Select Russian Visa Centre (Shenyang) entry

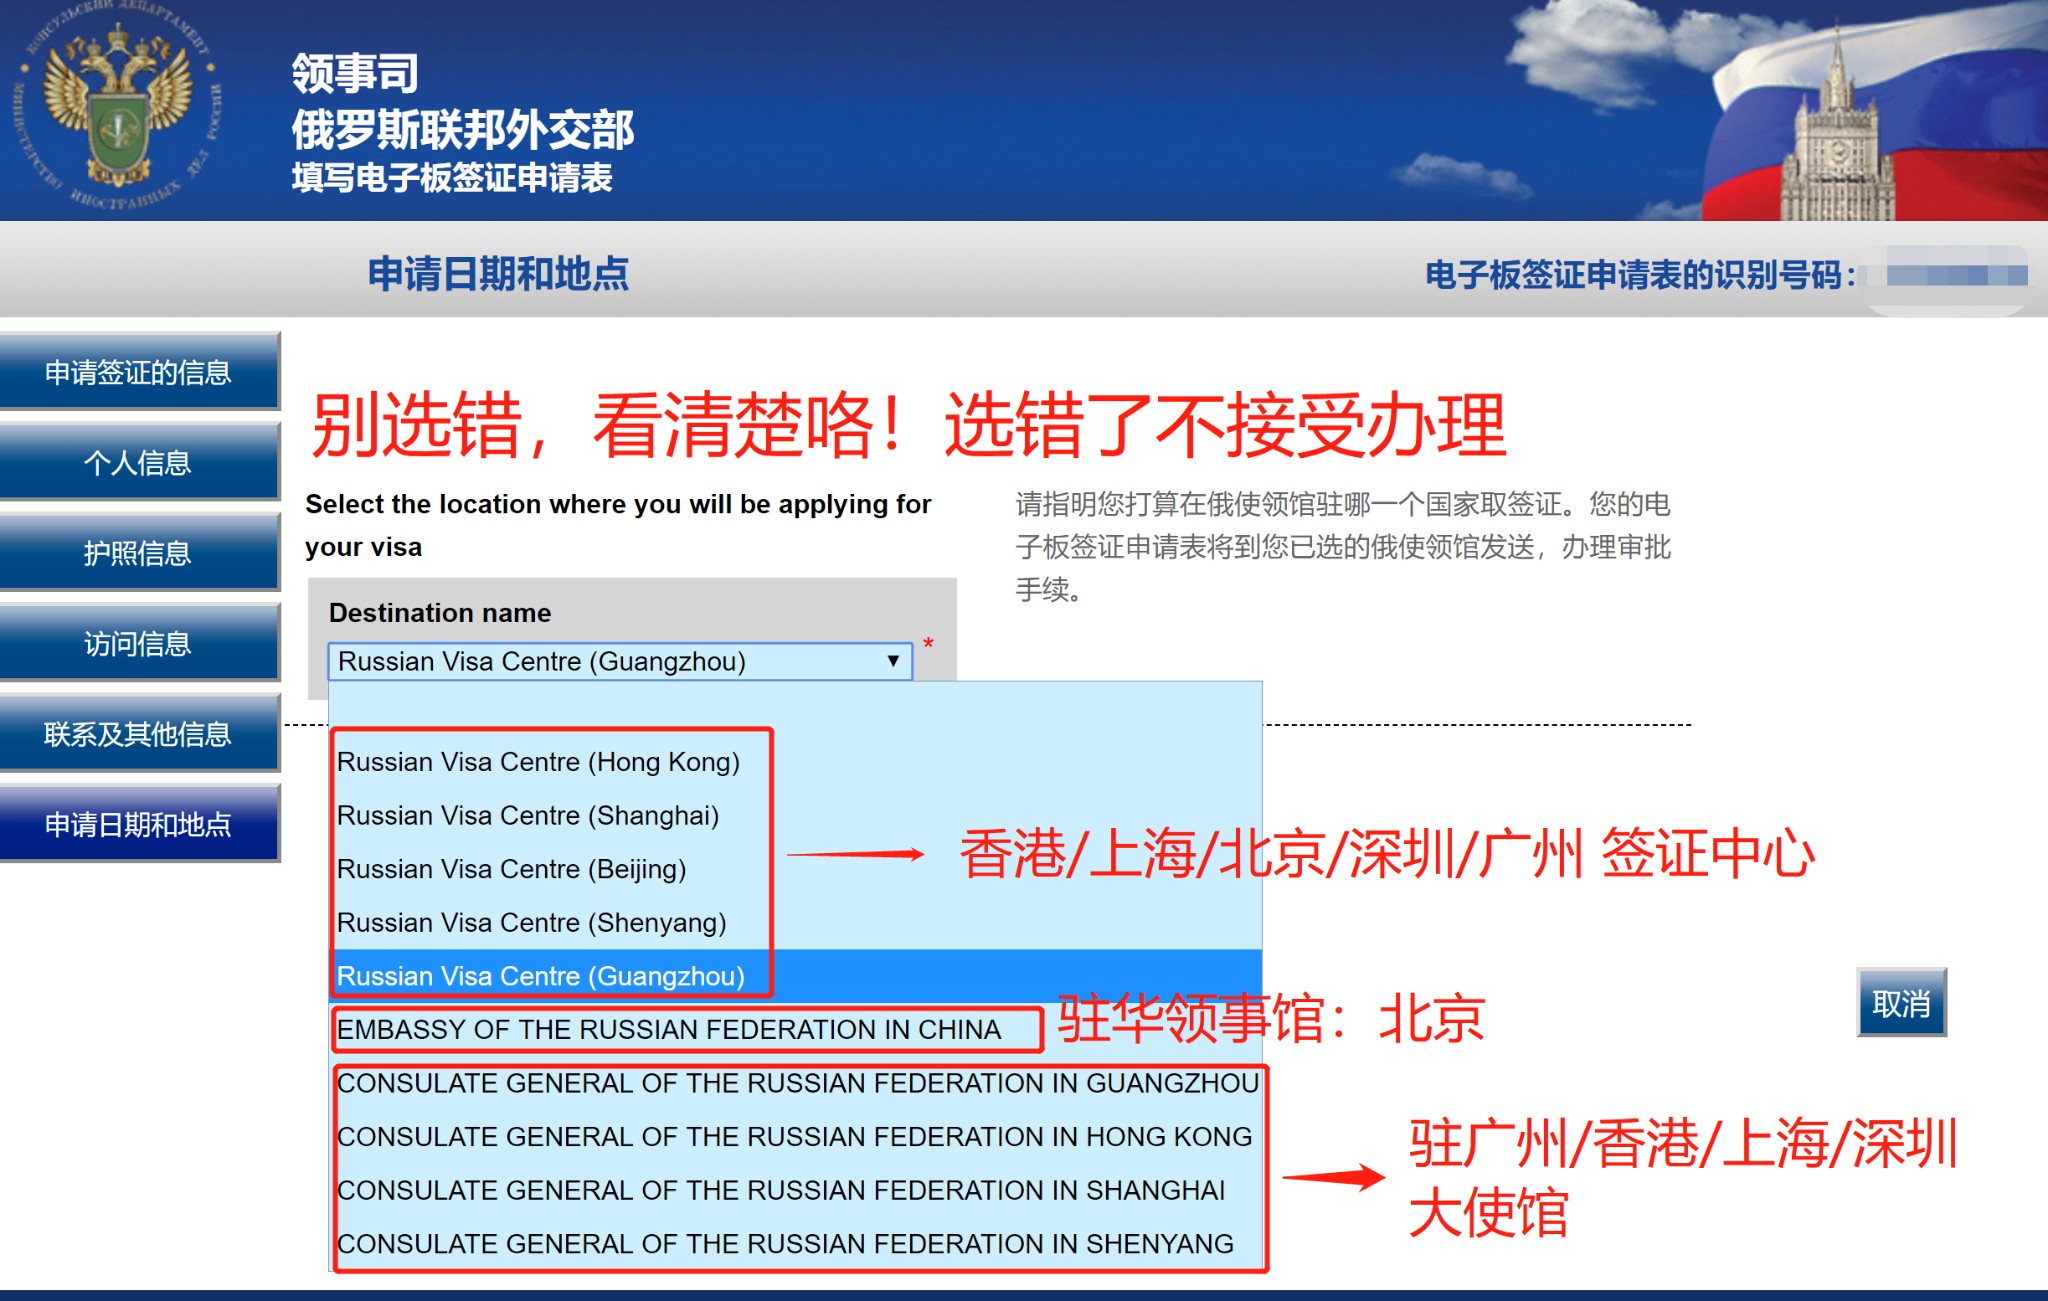[532, 923]
